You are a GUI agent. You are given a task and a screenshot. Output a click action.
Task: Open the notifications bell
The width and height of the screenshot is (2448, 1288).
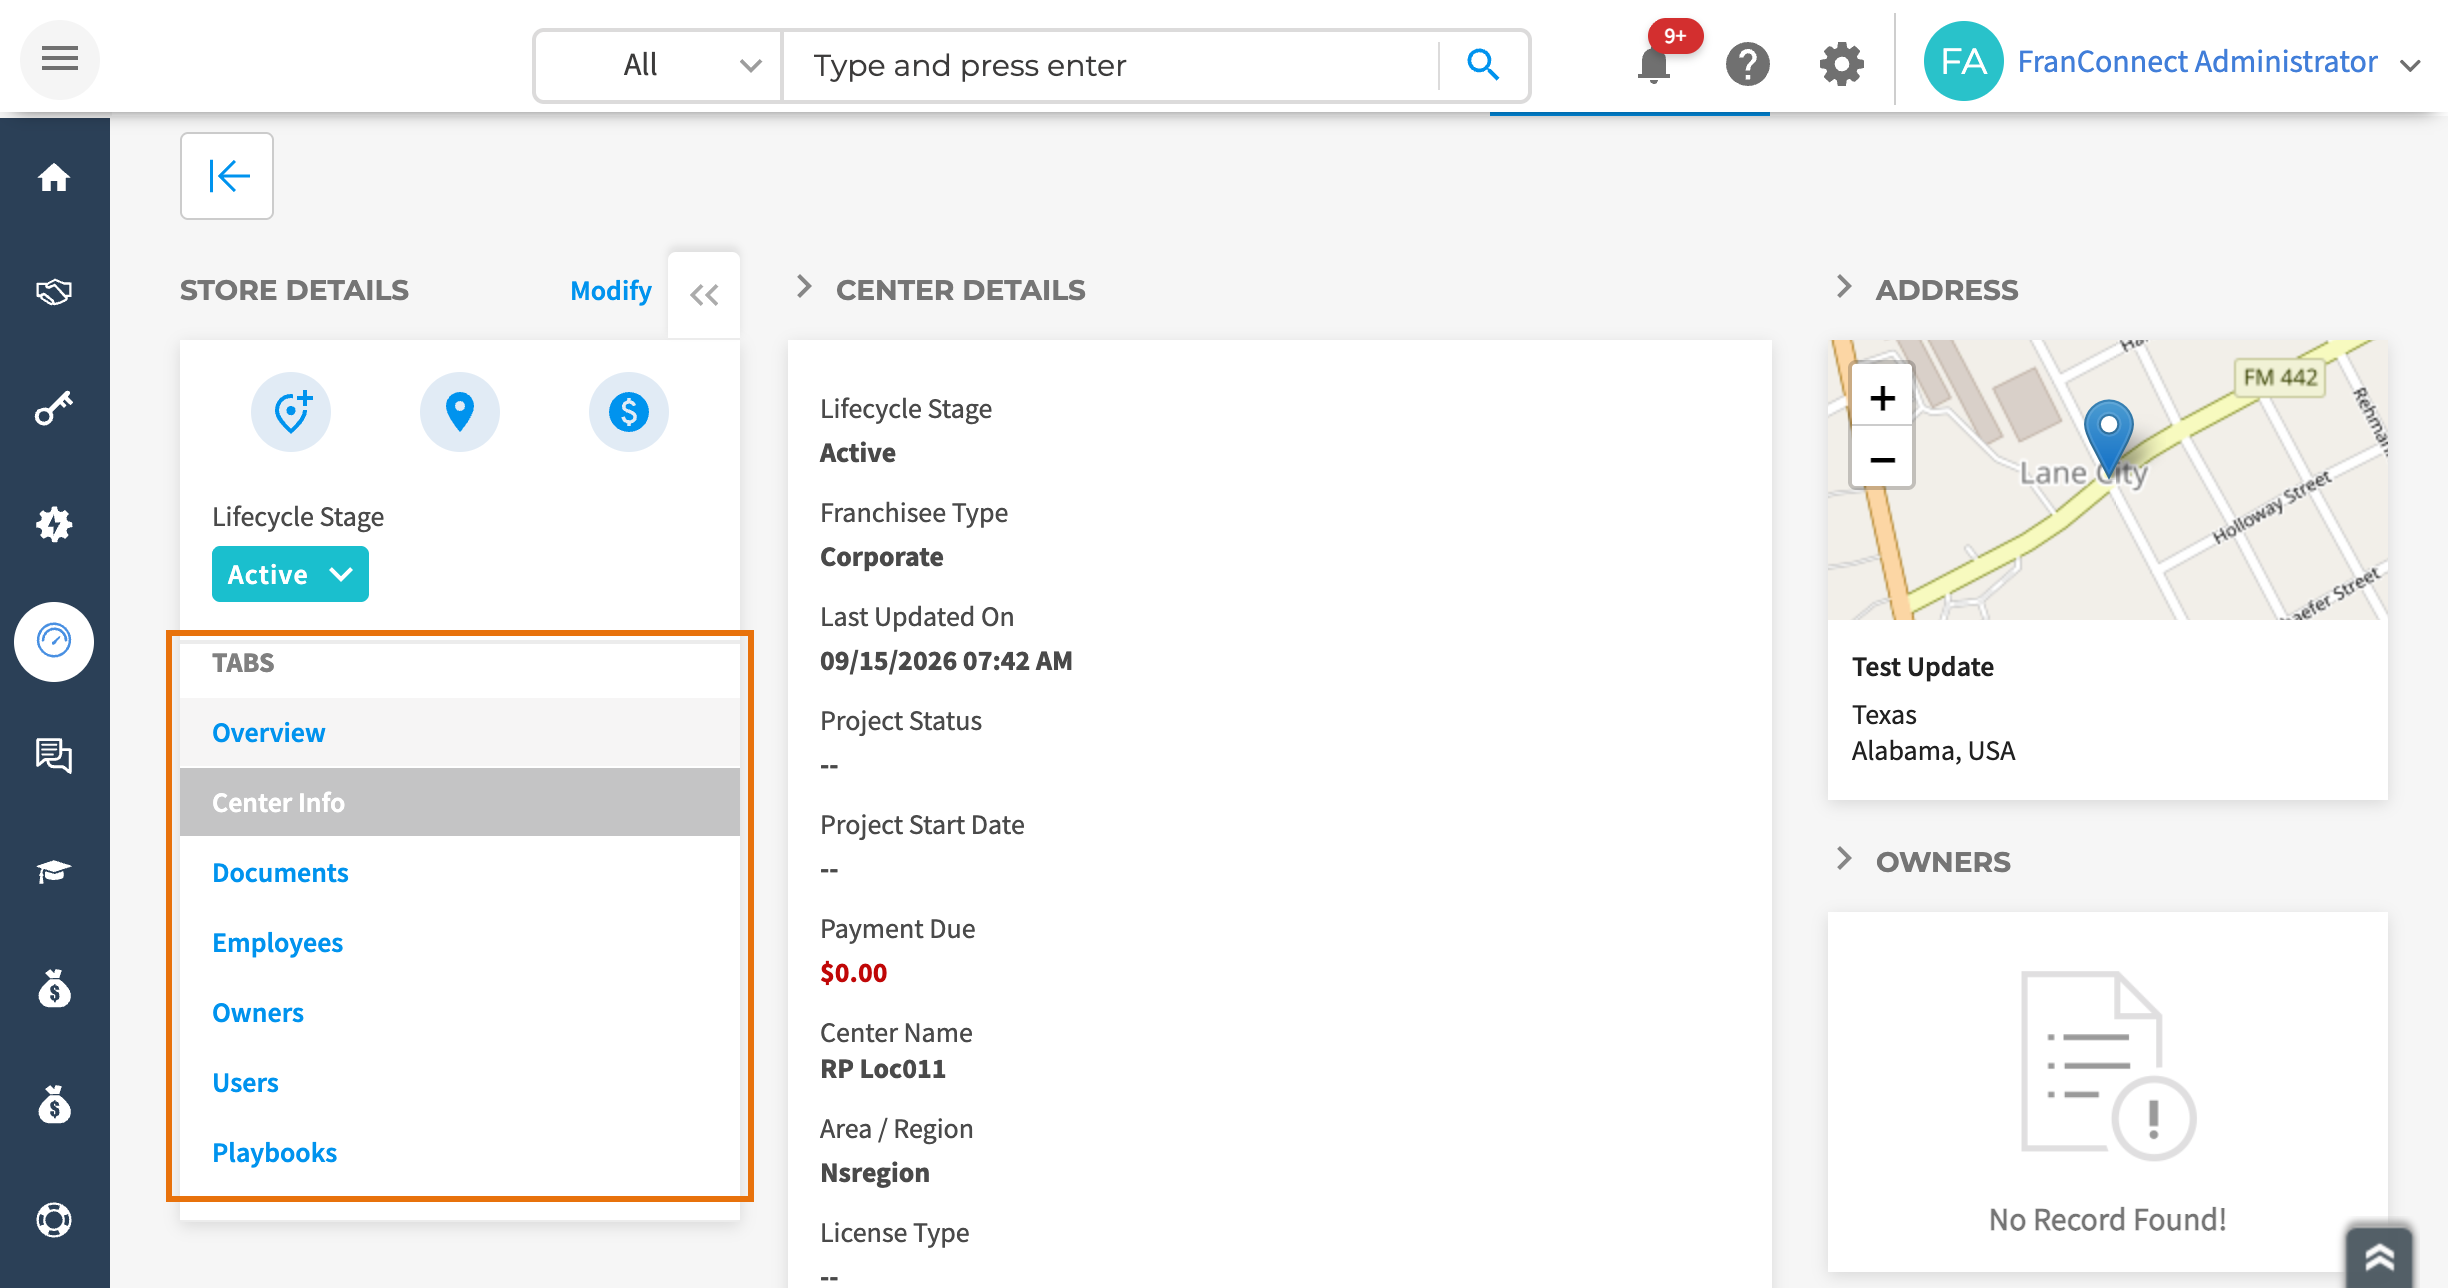point(1654,65)
